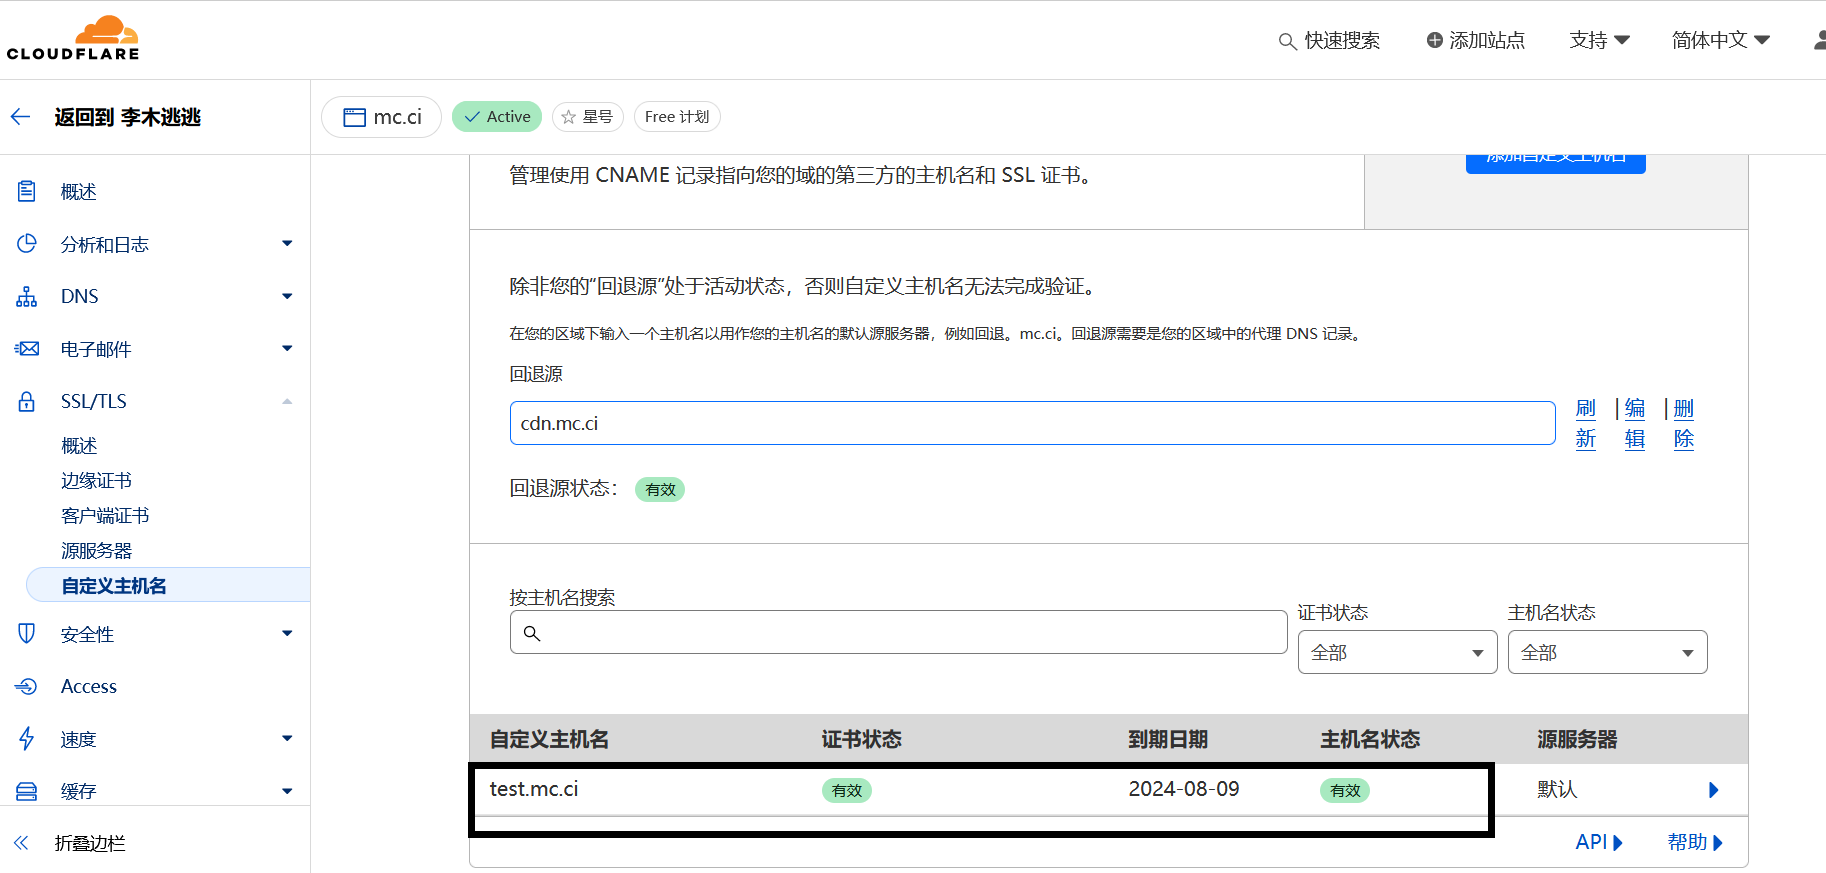This screenshot has height=873, width=1826.
Task: Open the API link below the table
Action: pyautogui.click(x=1599, y=842)
